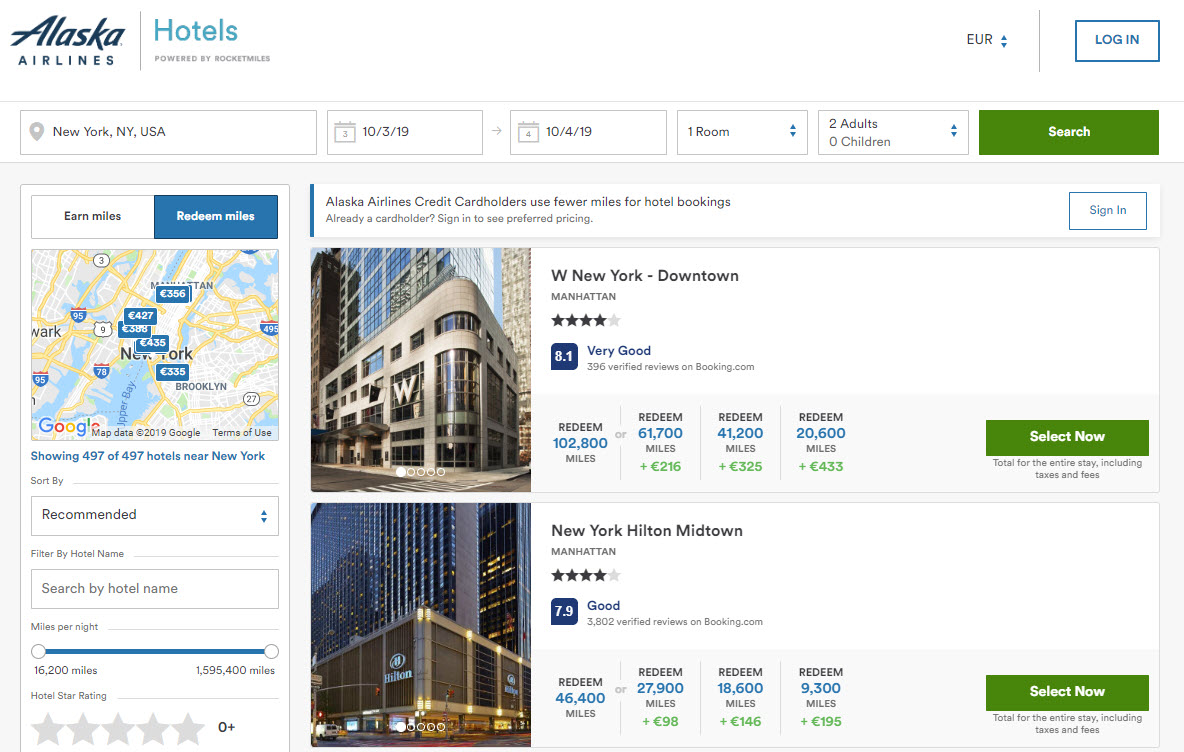Select the 102,800 miles redeem option
The width and height of the screenshot is (1184, 752).
click(580, 443)
